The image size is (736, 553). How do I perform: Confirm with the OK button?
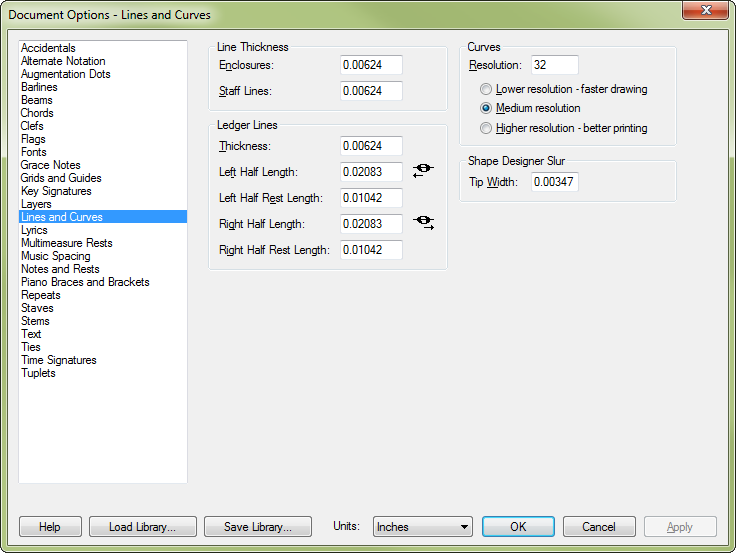click(518, 527)
